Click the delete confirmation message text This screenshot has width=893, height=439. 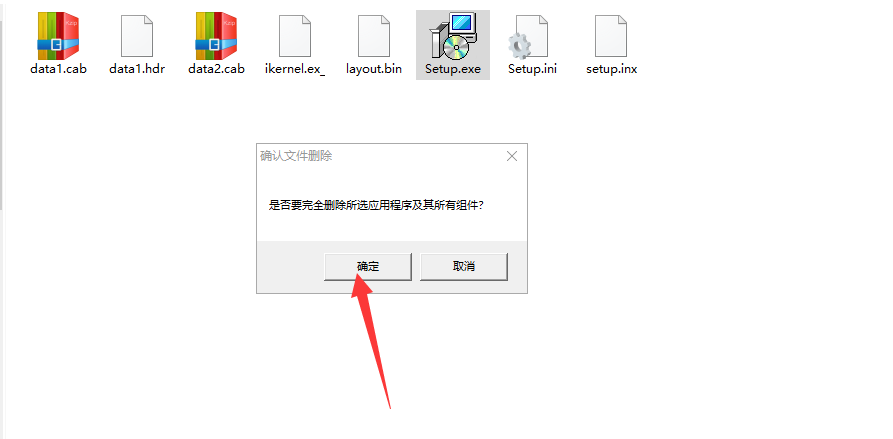point(376,205)
